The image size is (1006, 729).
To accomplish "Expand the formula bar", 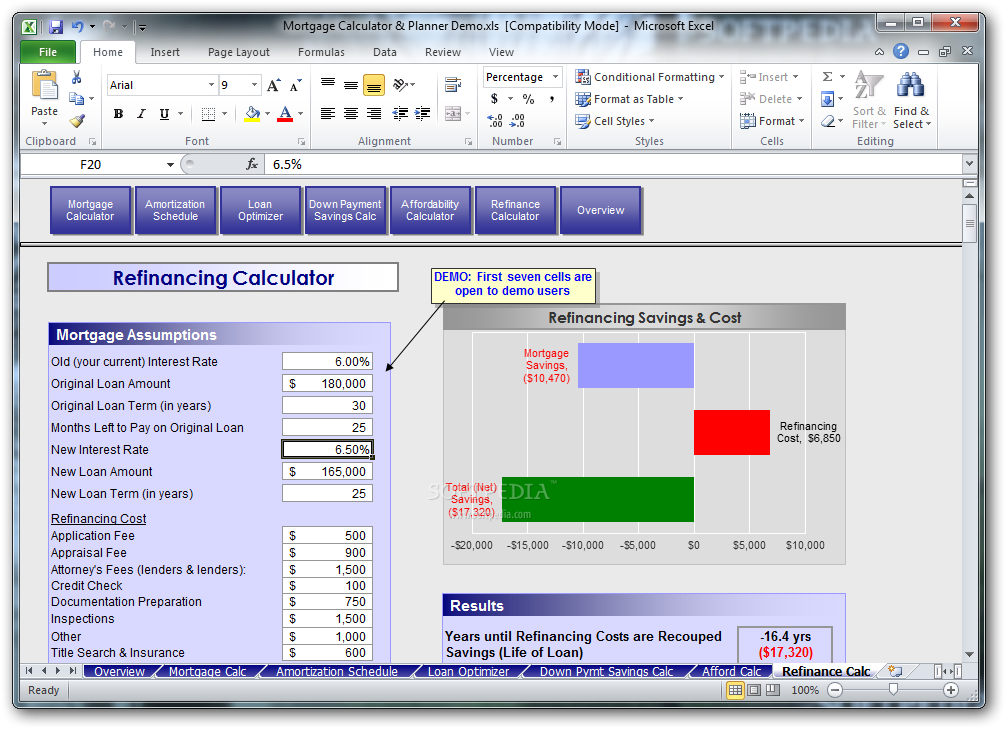I will 969,164.
